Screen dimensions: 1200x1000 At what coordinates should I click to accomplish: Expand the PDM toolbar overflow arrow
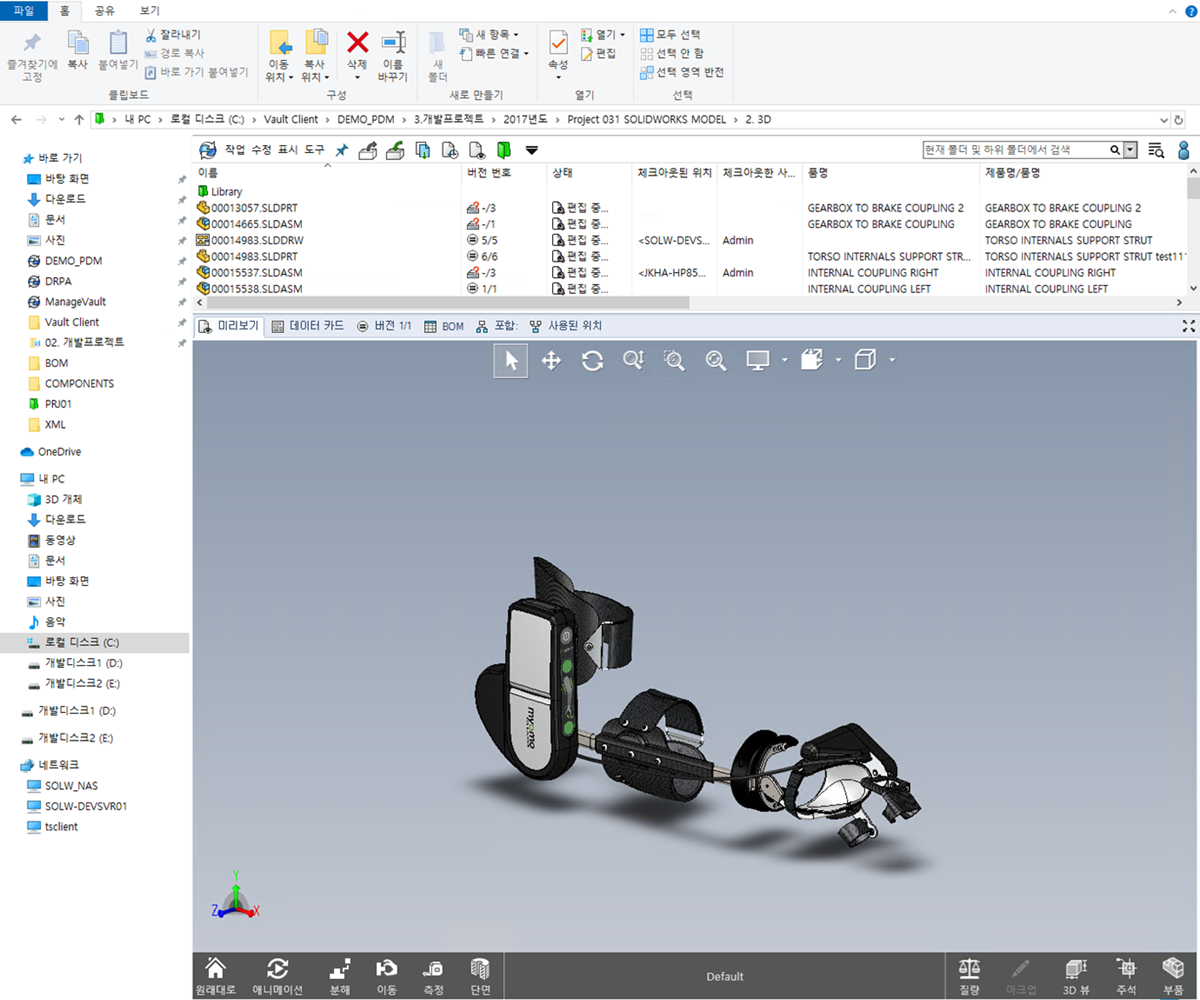[x=532, y=151]
